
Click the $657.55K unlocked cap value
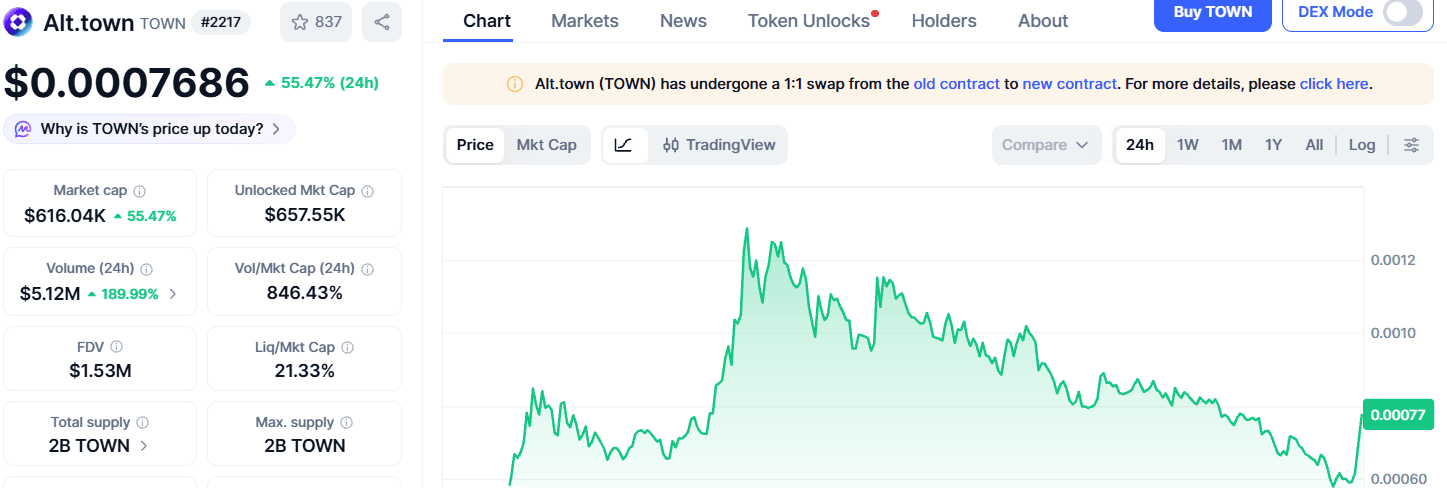305,215
